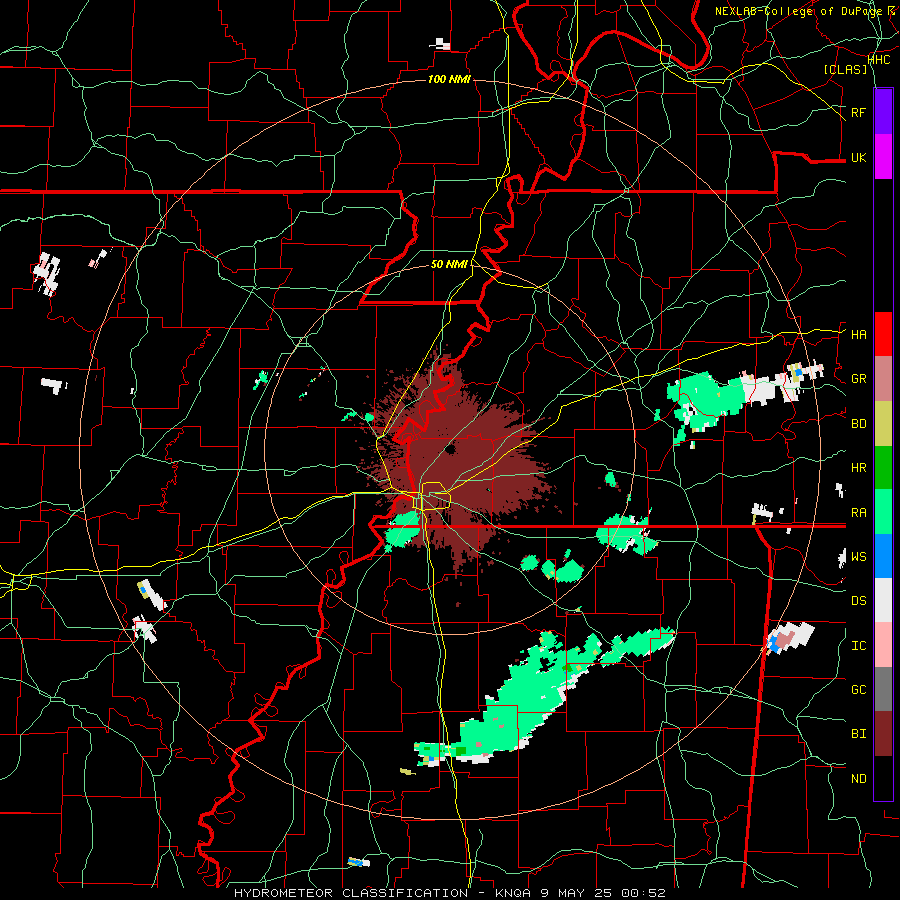
Task: Click the 50 NMI range ring label
Action: tap(449, 264)
